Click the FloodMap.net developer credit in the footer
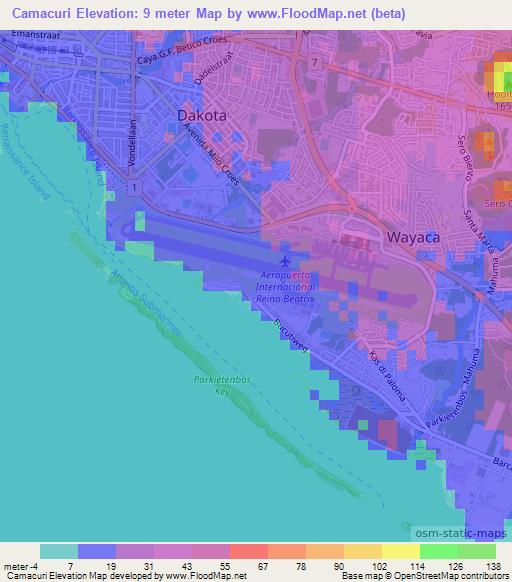 (127, 576)
